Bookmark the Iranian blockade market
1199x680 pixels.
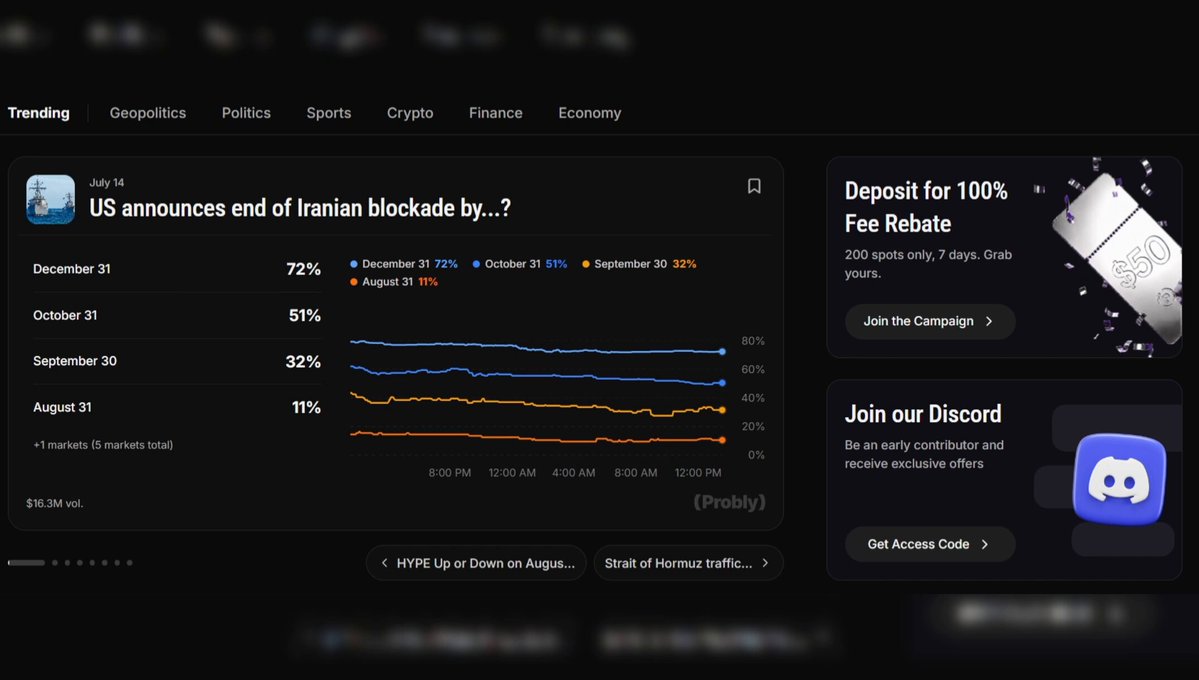tap(754, 186)
